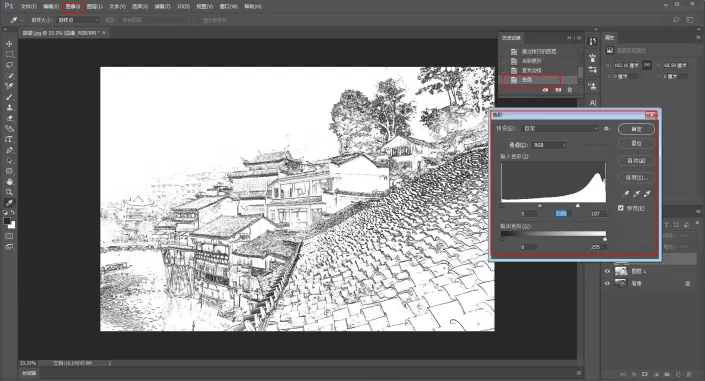Select the Pen tool
This screenshot has height=381, width=705.
coord(9,150)
